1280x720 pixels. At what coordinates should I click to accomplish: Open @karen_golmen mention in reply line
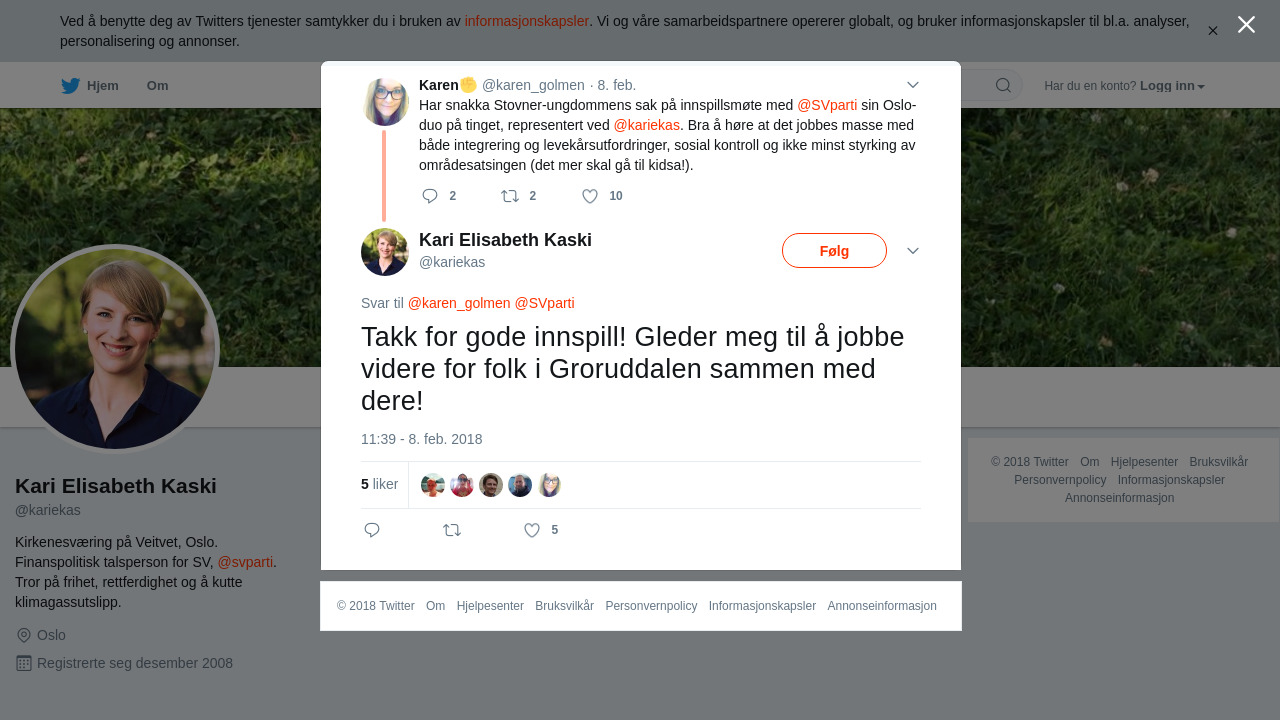459,303
